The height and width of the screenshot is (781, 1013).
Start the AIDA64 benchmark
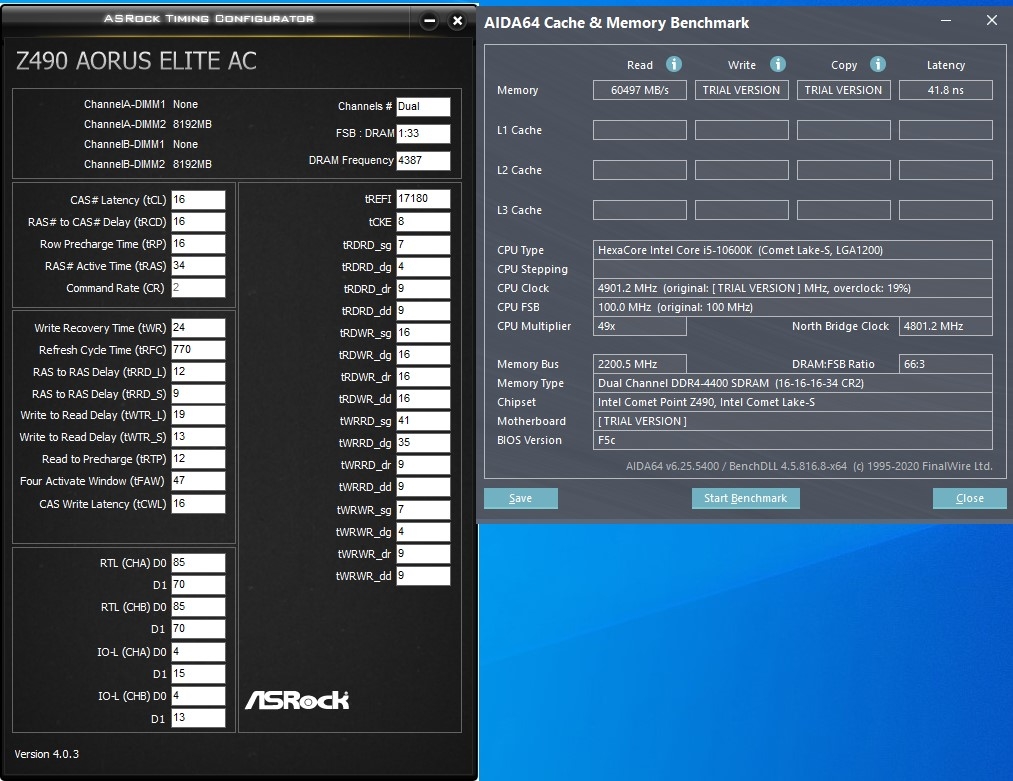(746, 498)
